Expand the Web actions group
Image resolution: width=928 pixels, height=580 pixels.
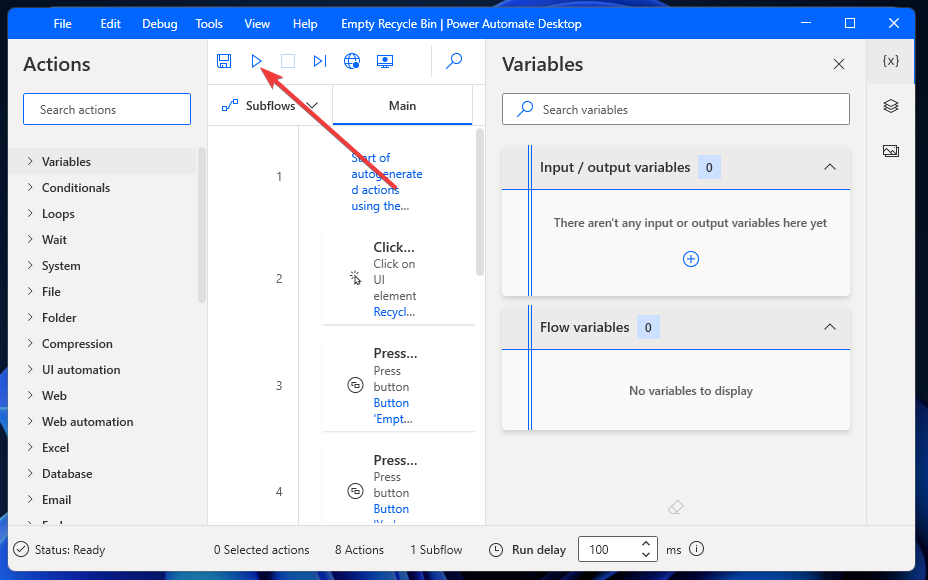pyautogui.click(x=30, y=395)
